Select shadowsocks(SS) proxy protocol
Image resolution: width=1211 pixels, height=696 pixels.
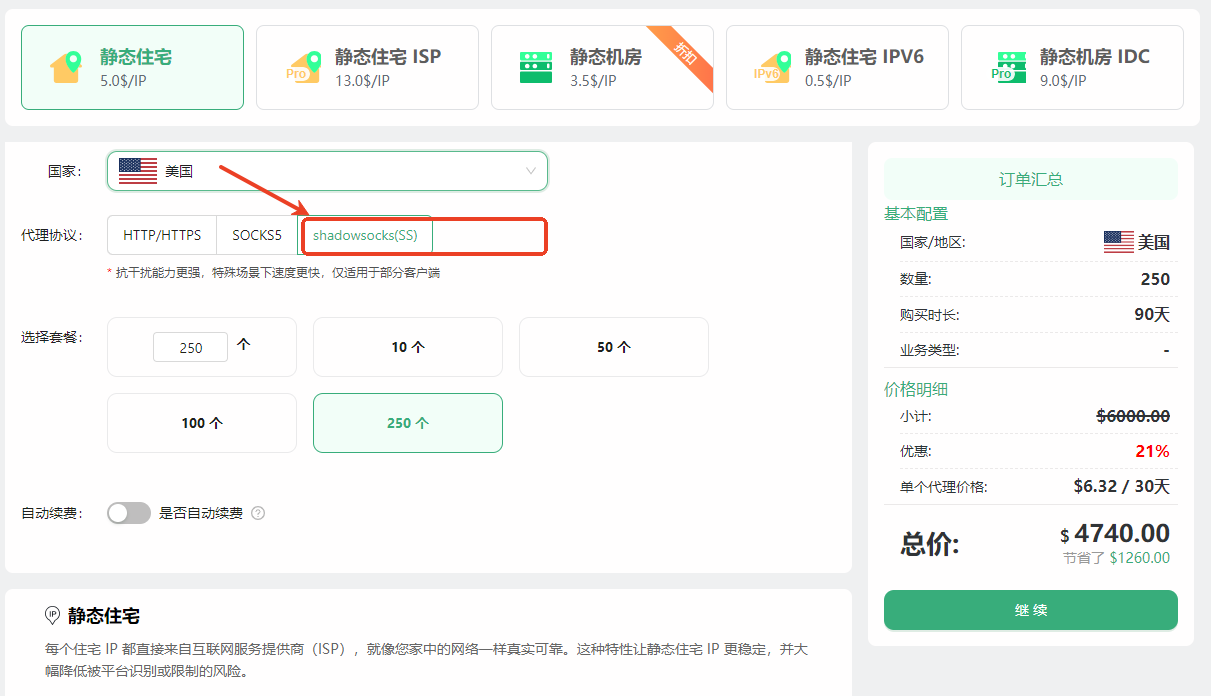pyautogui.click(x=365, y=236)
